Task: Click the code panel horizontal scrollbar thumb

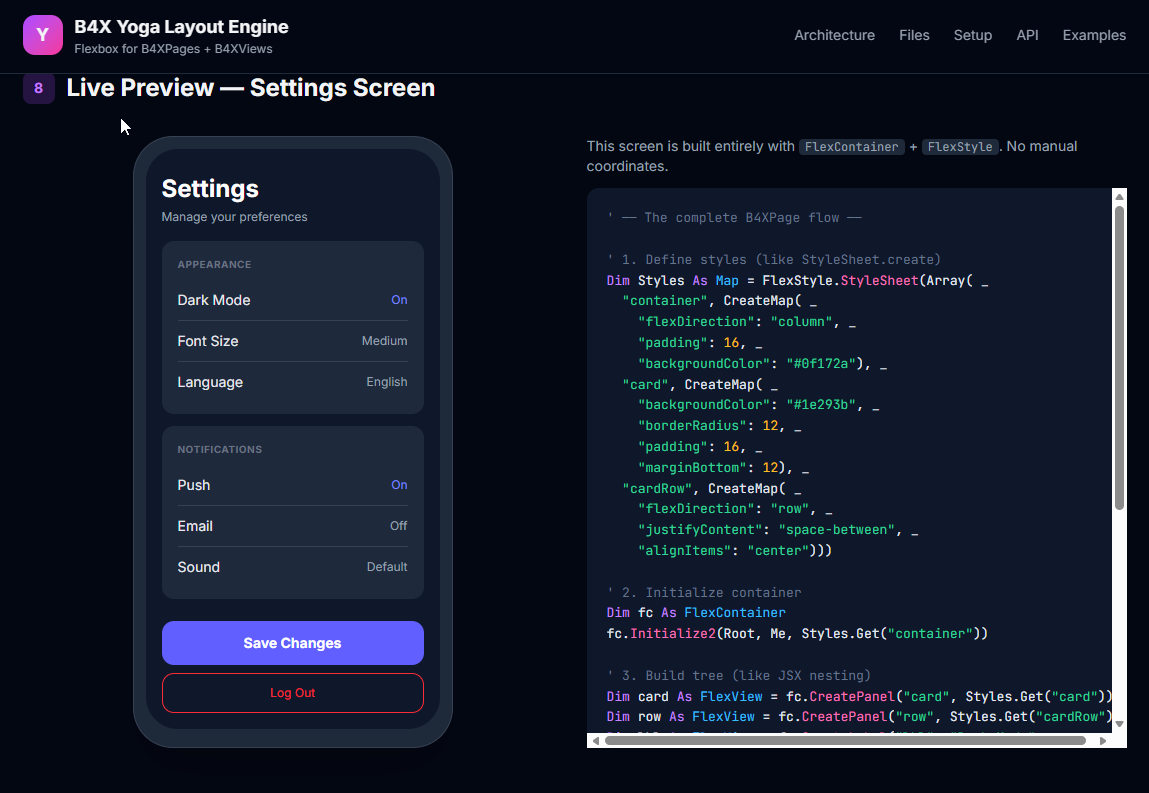Action: tap(845, 741)
